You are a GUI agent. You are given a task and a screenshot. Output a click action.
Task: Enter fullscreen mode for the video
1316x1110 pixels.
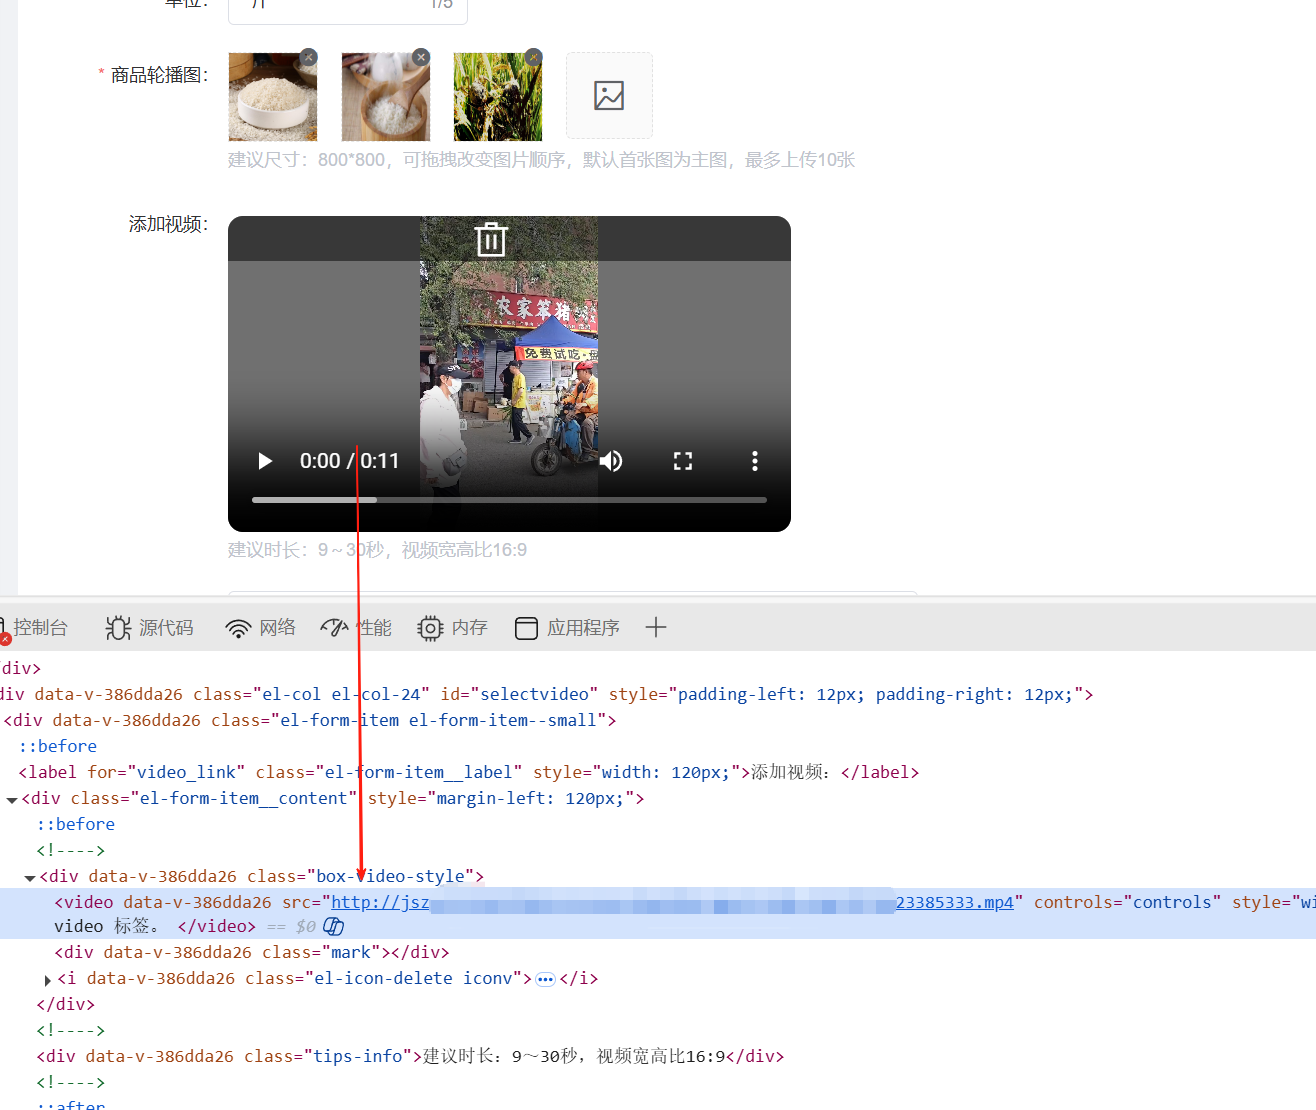click(683, 461)
